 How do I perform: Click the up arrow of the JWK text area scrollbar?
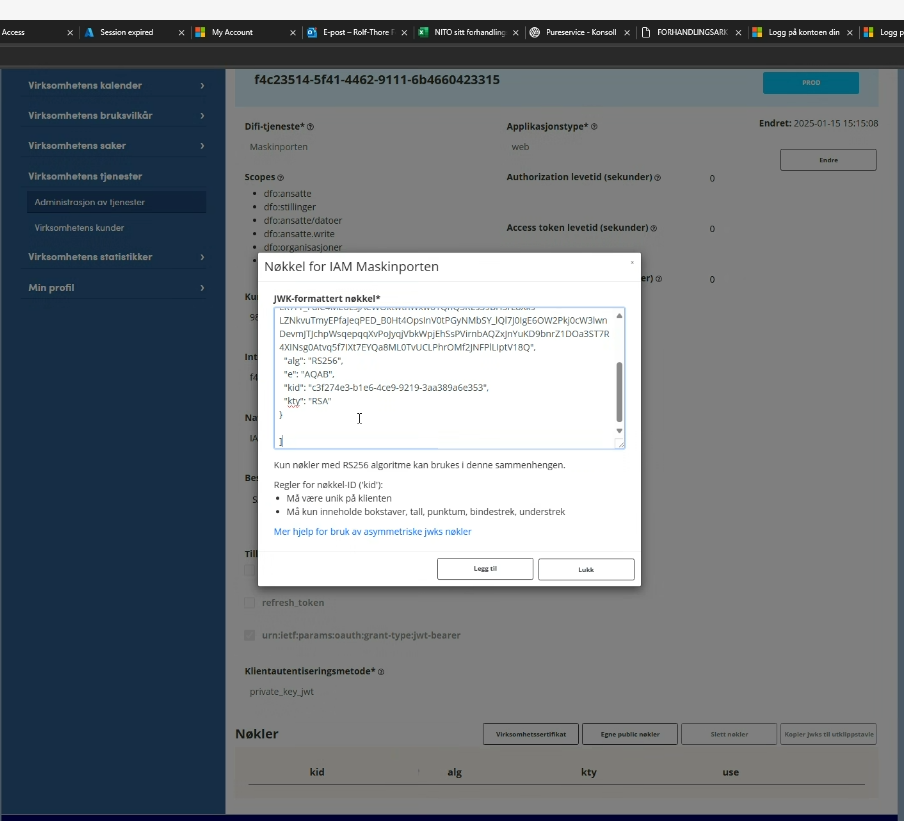pos(619,315)
